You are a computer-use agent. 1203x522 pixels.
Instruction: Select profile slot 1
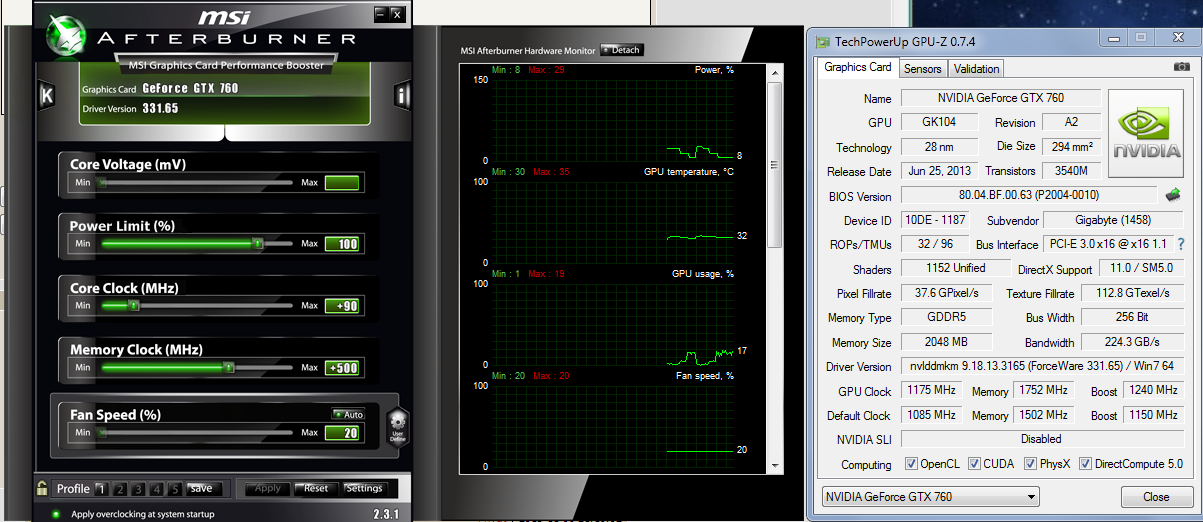101,489
